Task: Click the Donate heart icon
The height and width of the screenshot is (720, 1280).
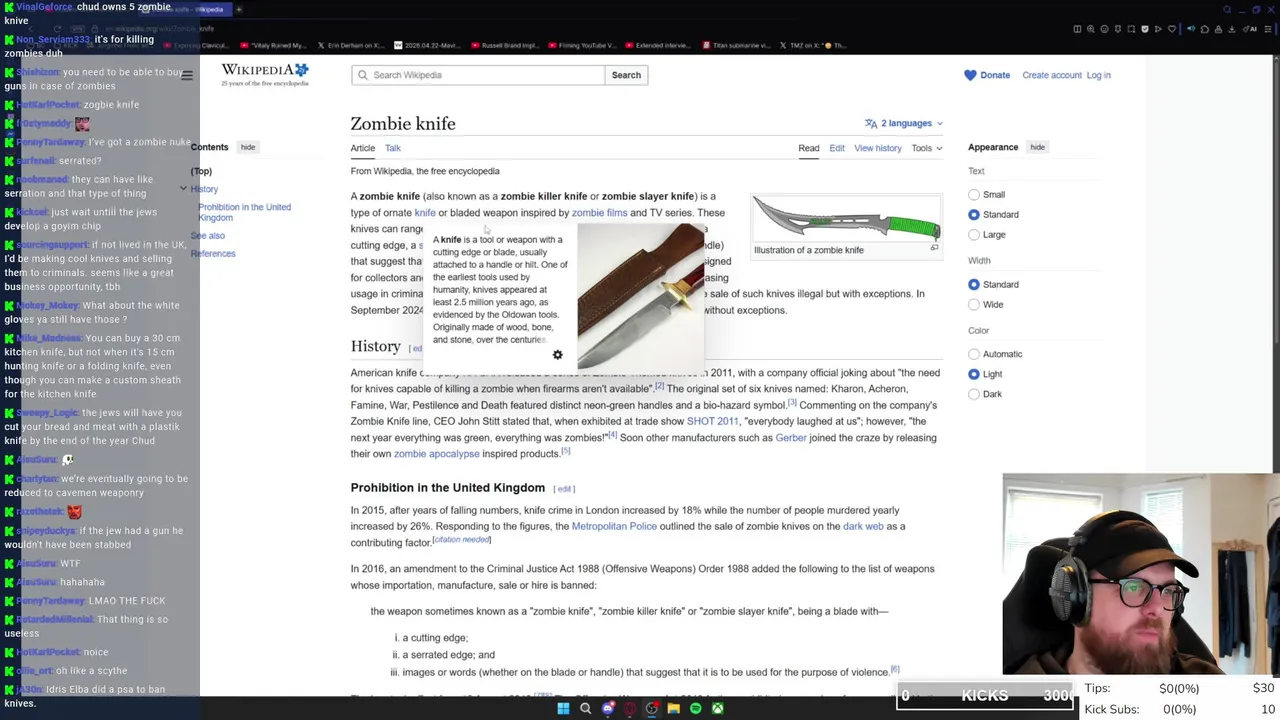Action: point(970,75)
